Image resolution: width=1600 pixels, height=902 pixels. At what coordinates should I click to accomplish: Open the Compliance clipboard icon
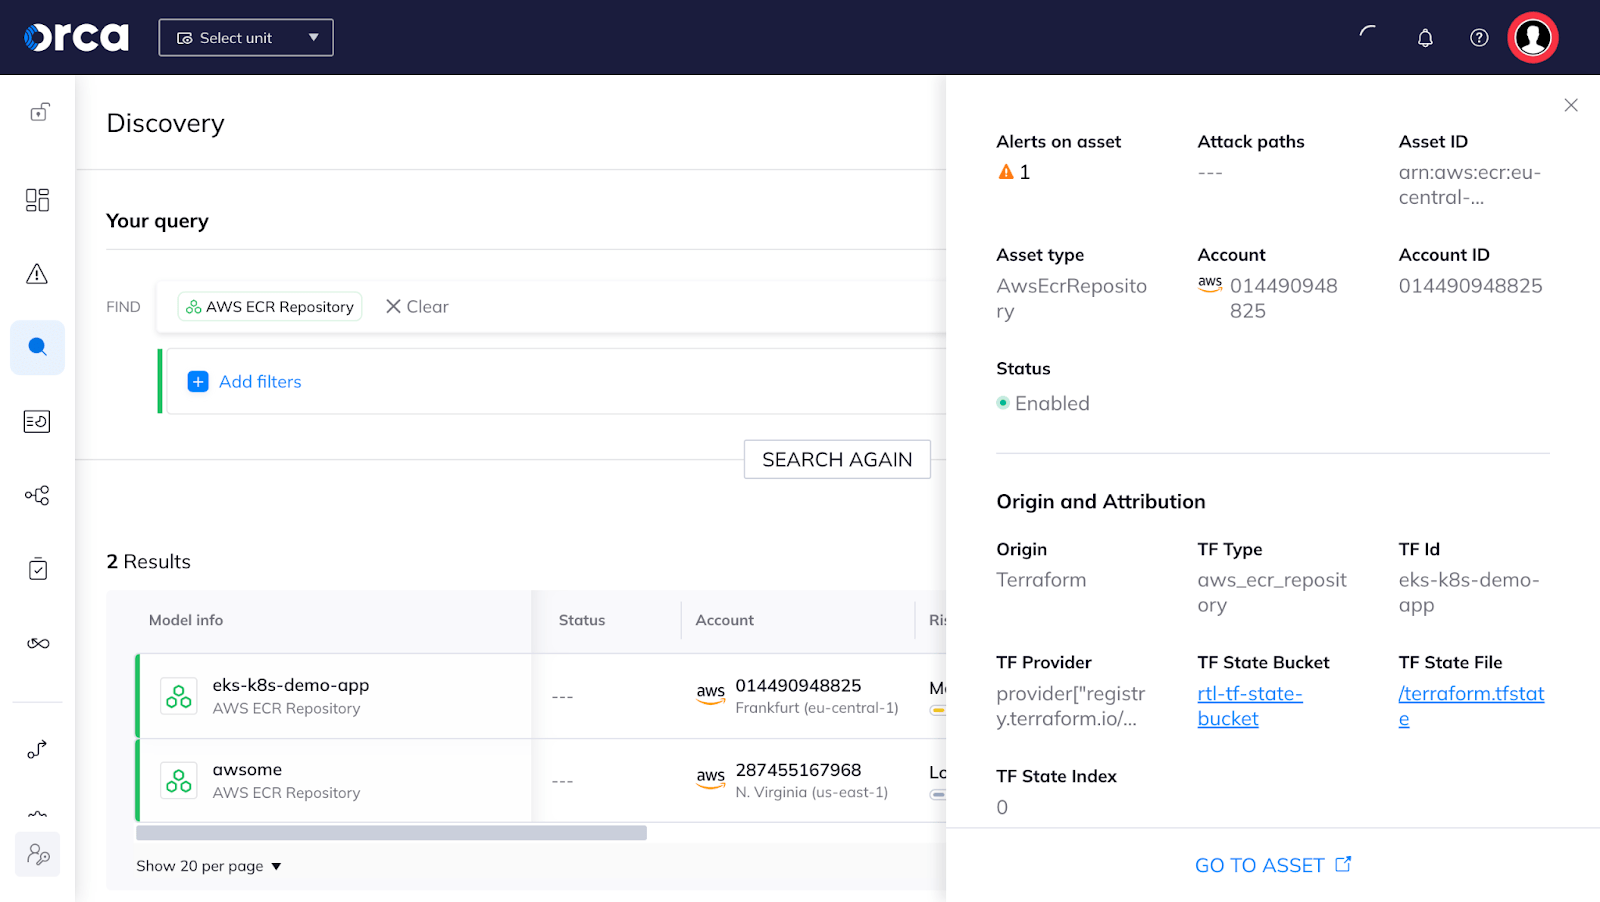click(37, 568)
